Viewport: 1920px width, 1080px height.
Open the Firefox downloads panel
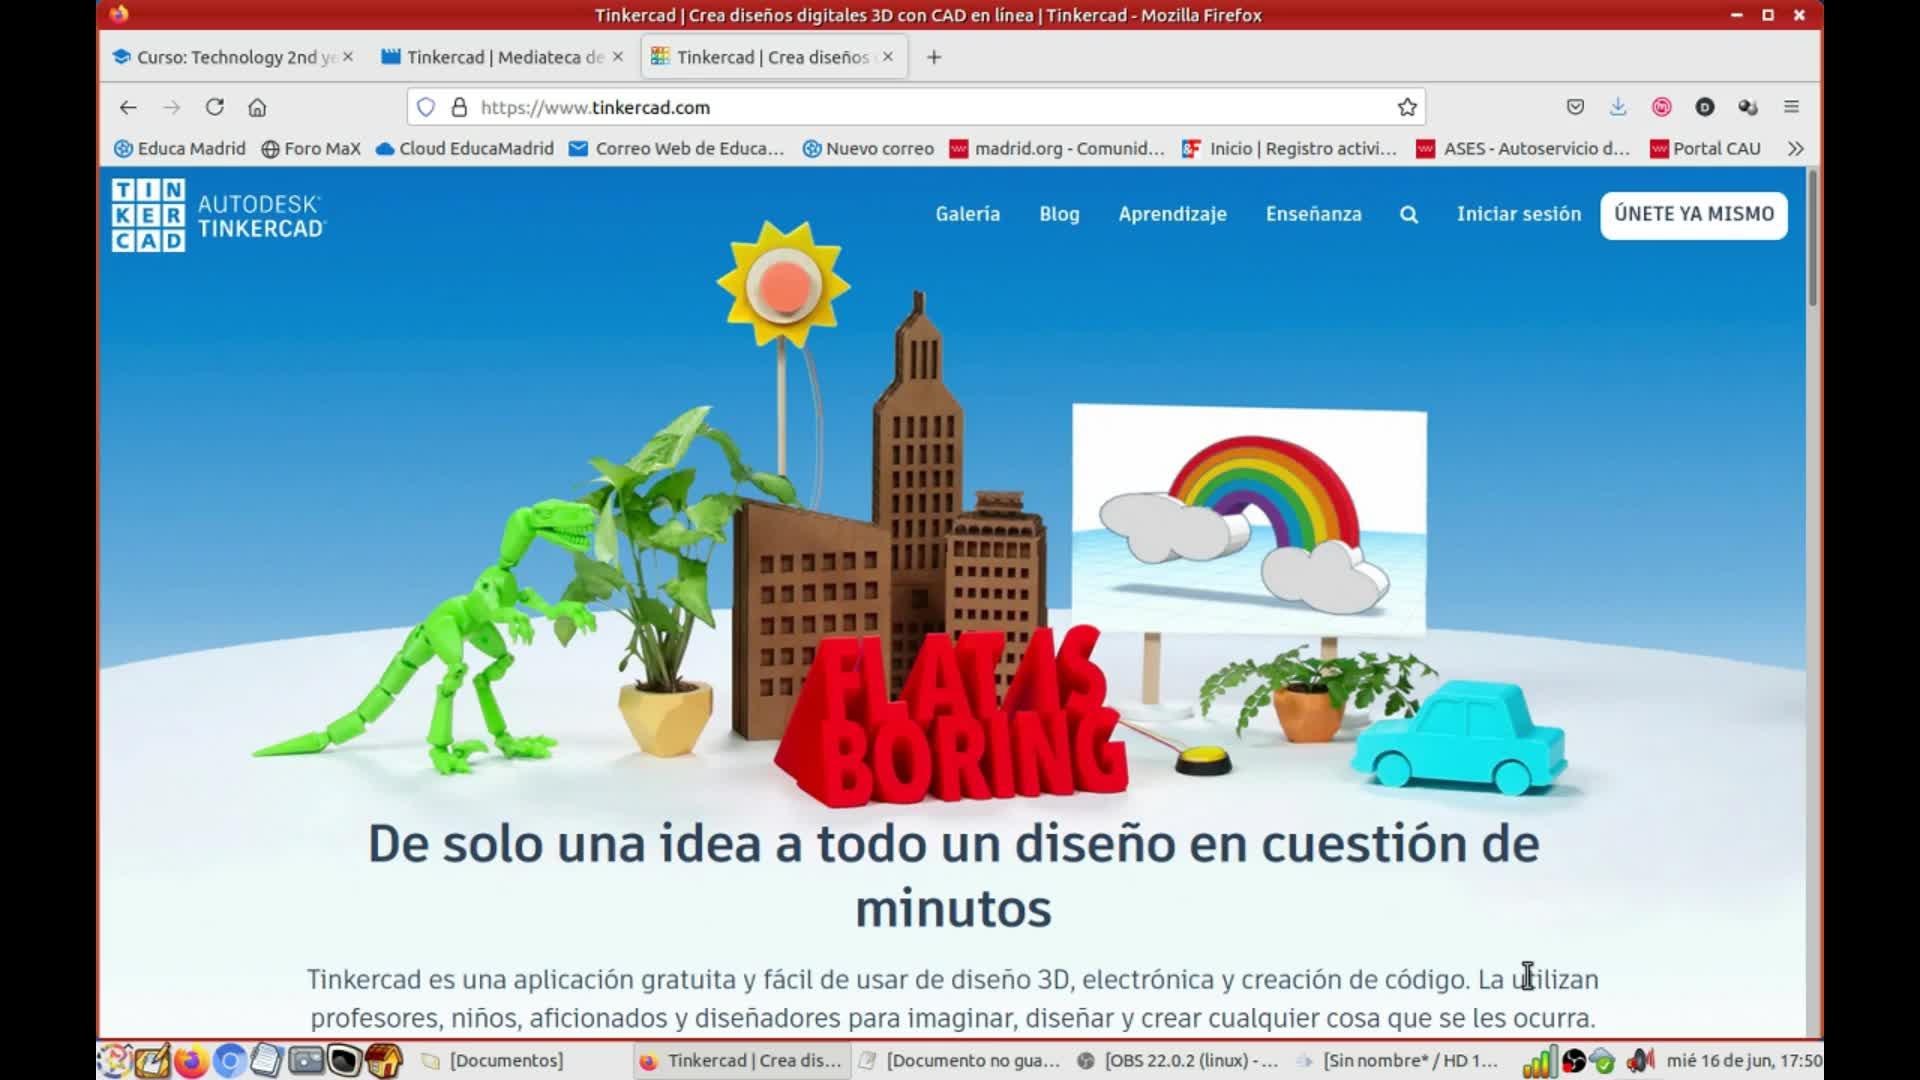tap(1618, 107)
